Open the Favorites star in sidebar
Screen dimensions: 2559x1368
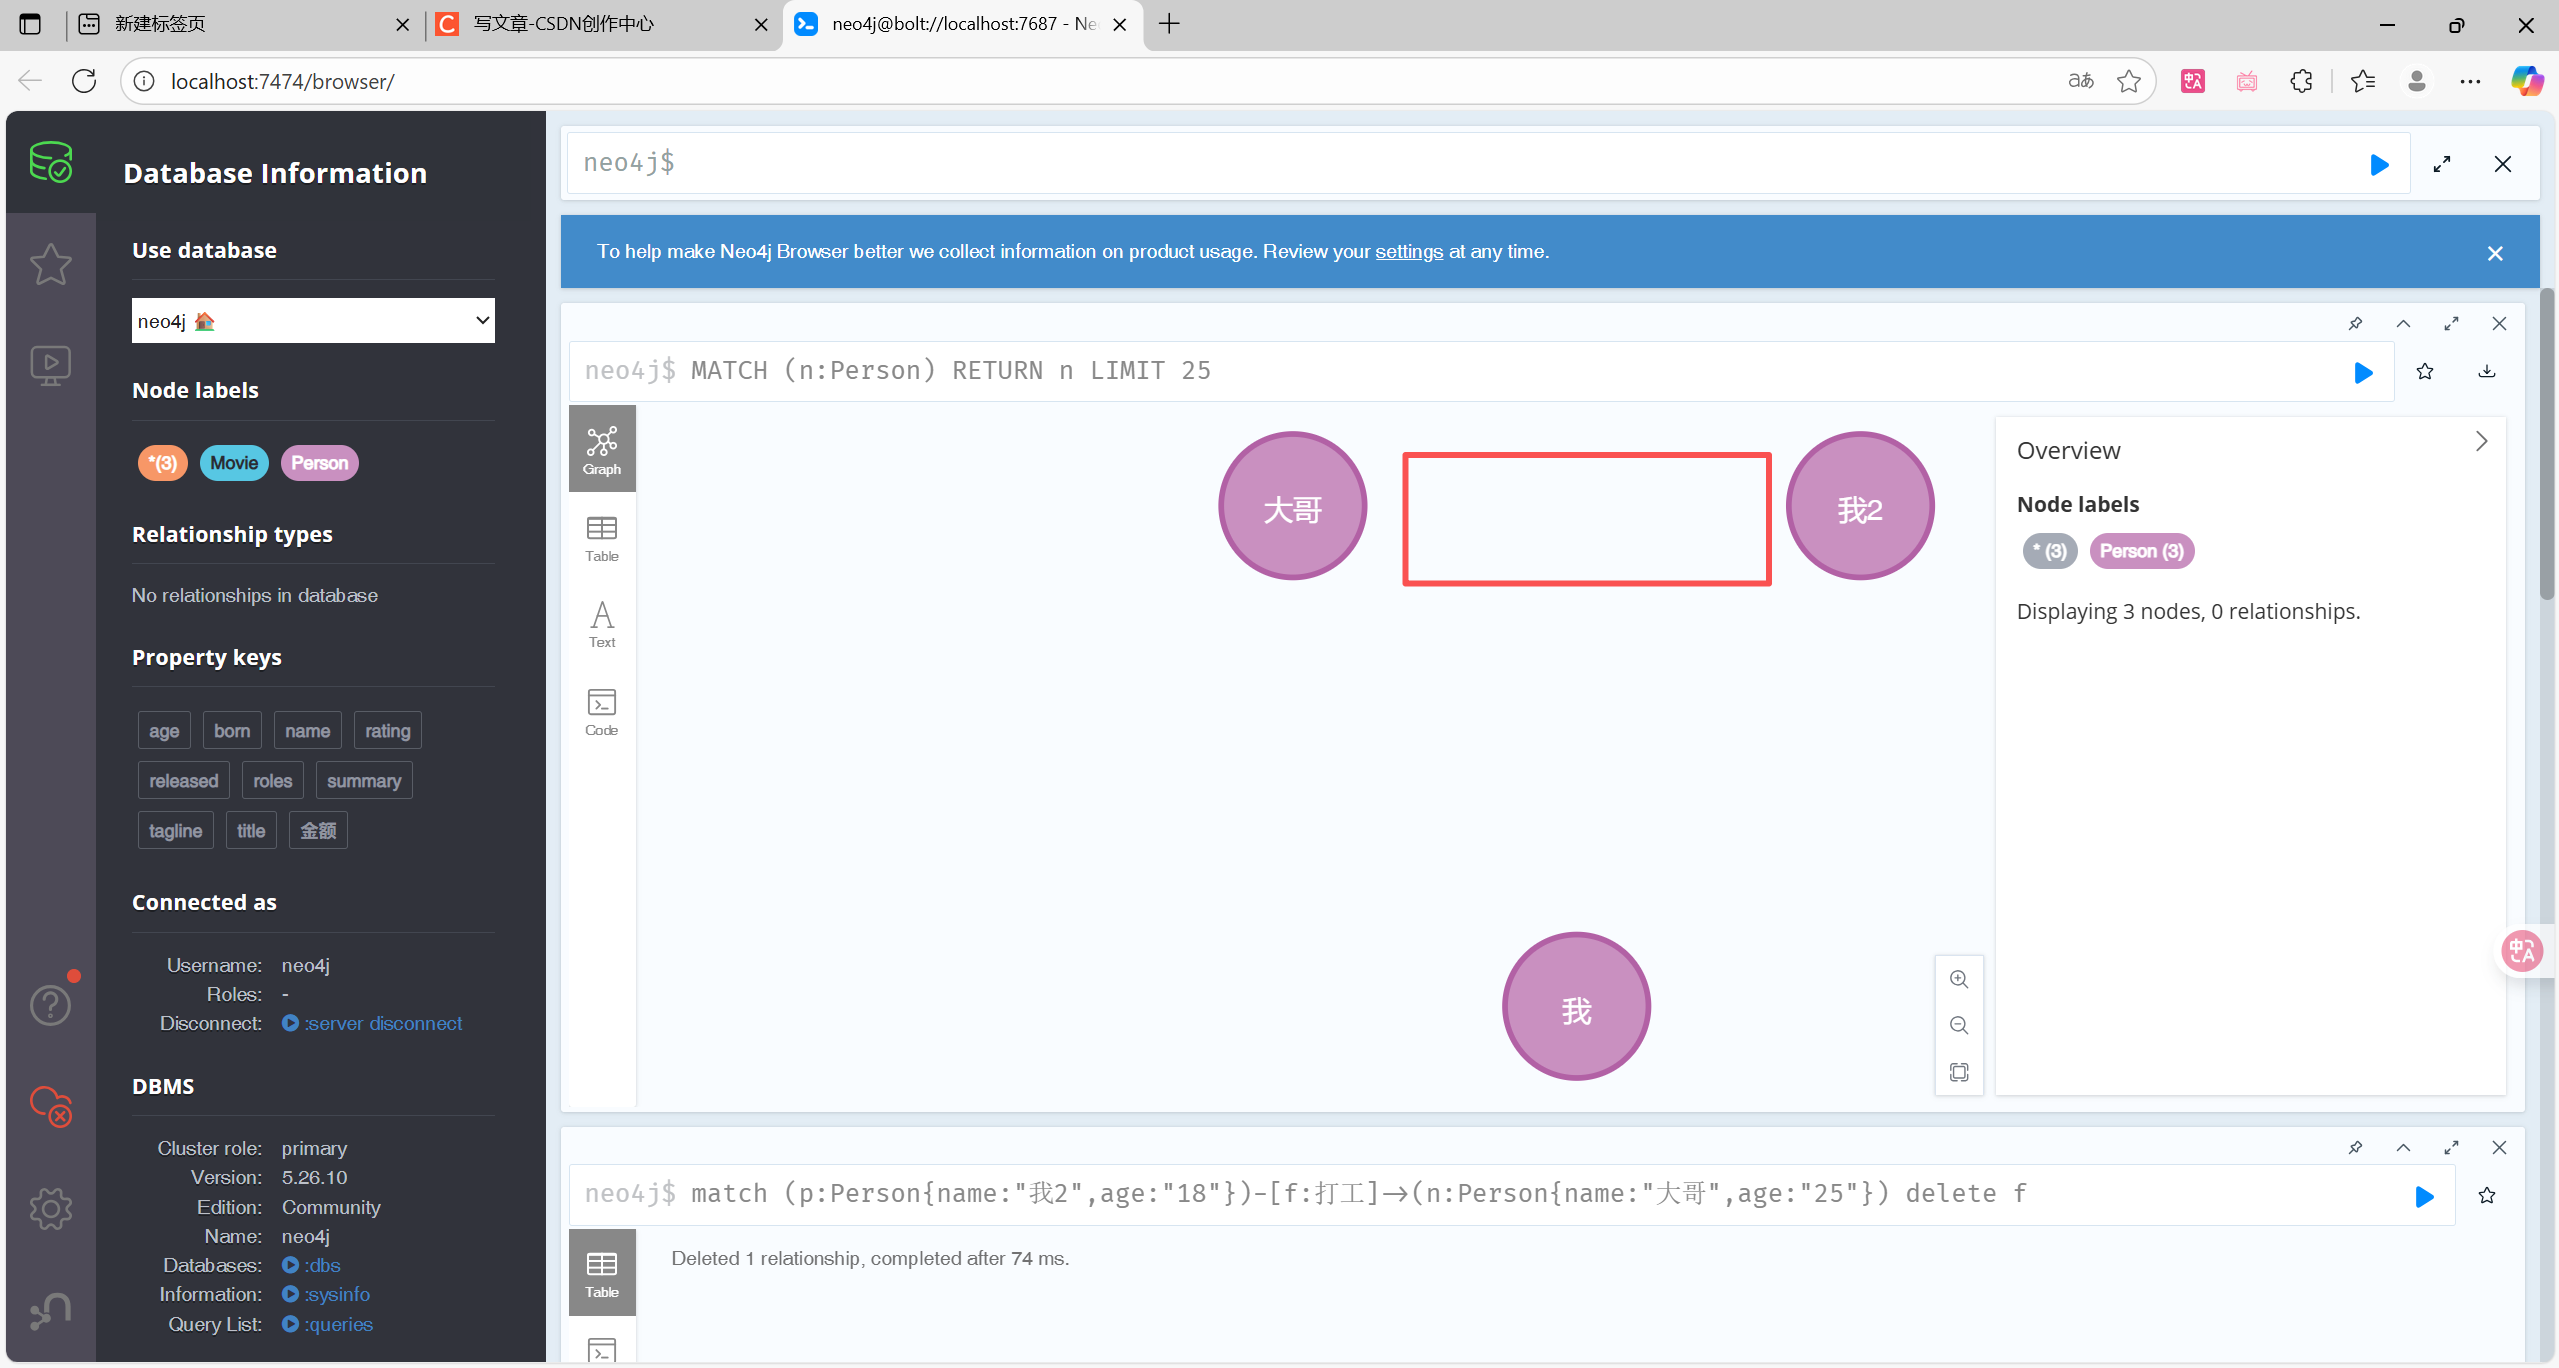coord(50,265)
